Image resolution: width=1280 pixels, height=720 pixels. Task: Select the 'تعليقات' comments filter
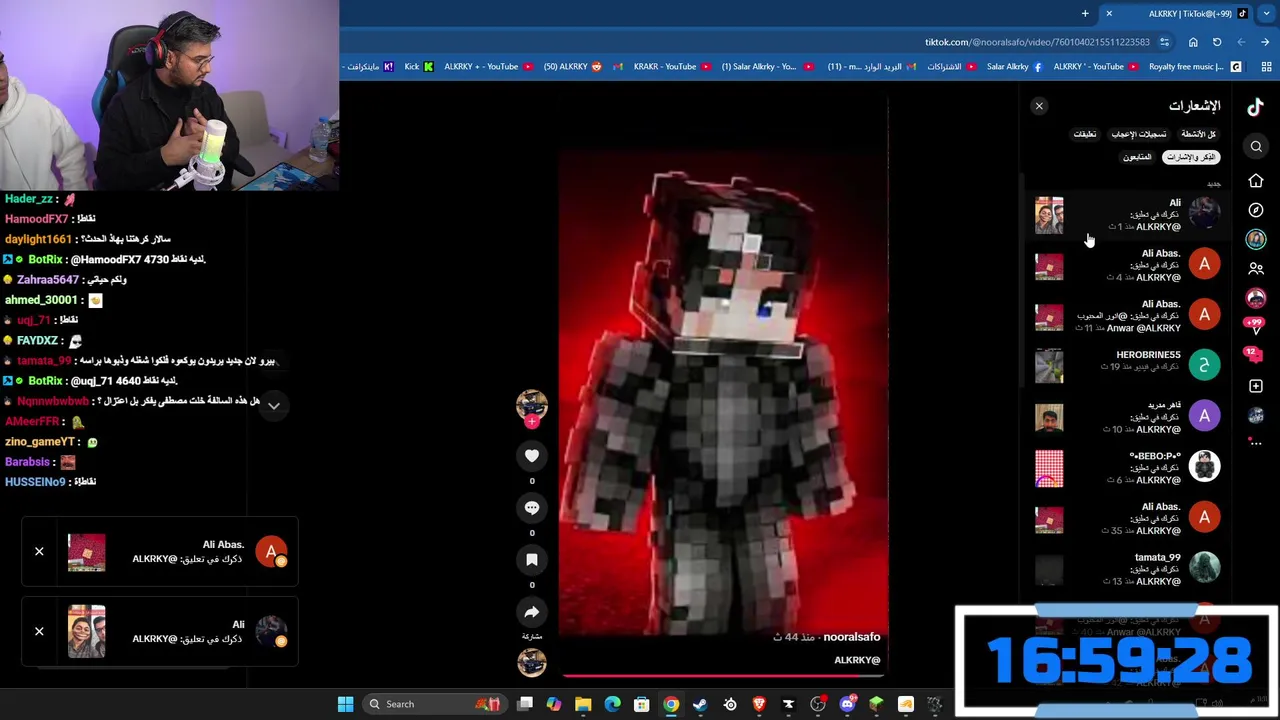1085,134
